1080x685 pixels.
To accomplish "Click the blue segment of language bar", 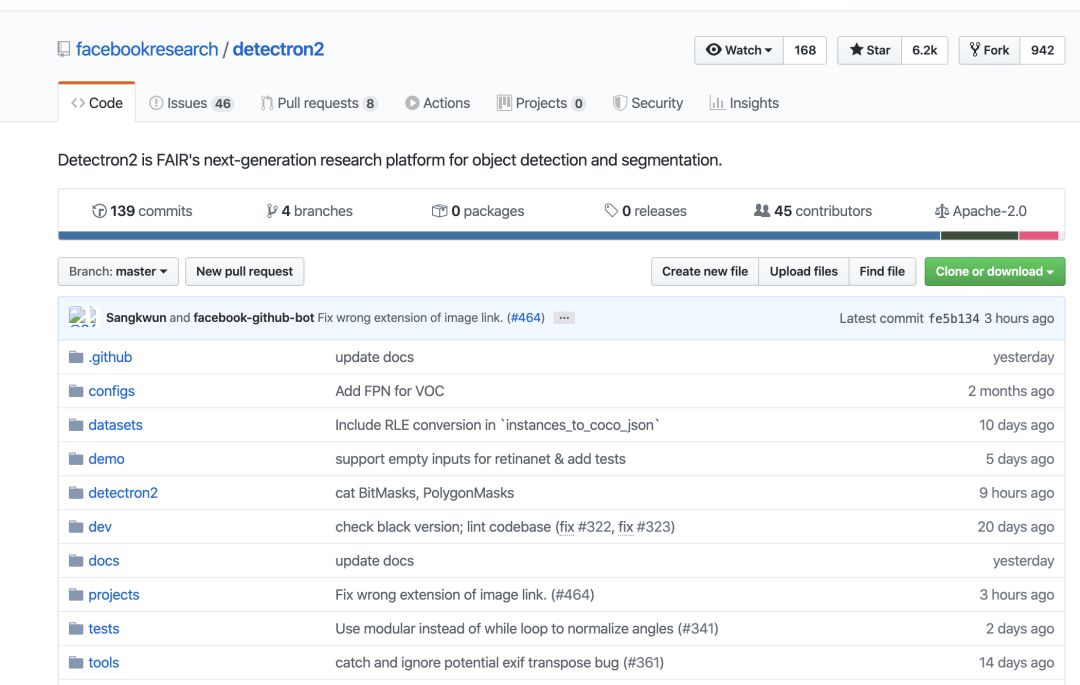I will tap(499, 235).
